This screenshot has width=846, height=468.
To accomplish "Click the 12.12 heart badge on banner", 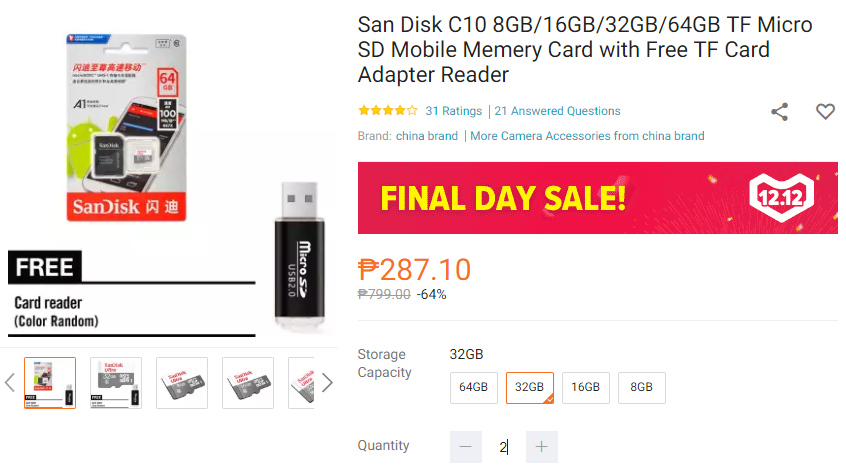I will click(781, 198).
